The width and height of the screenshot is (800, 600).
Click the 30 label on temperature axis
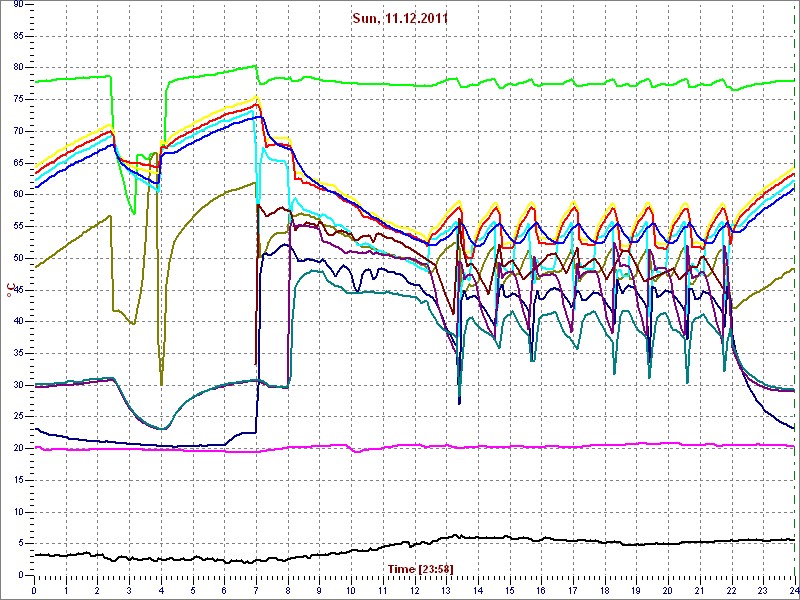17,385
